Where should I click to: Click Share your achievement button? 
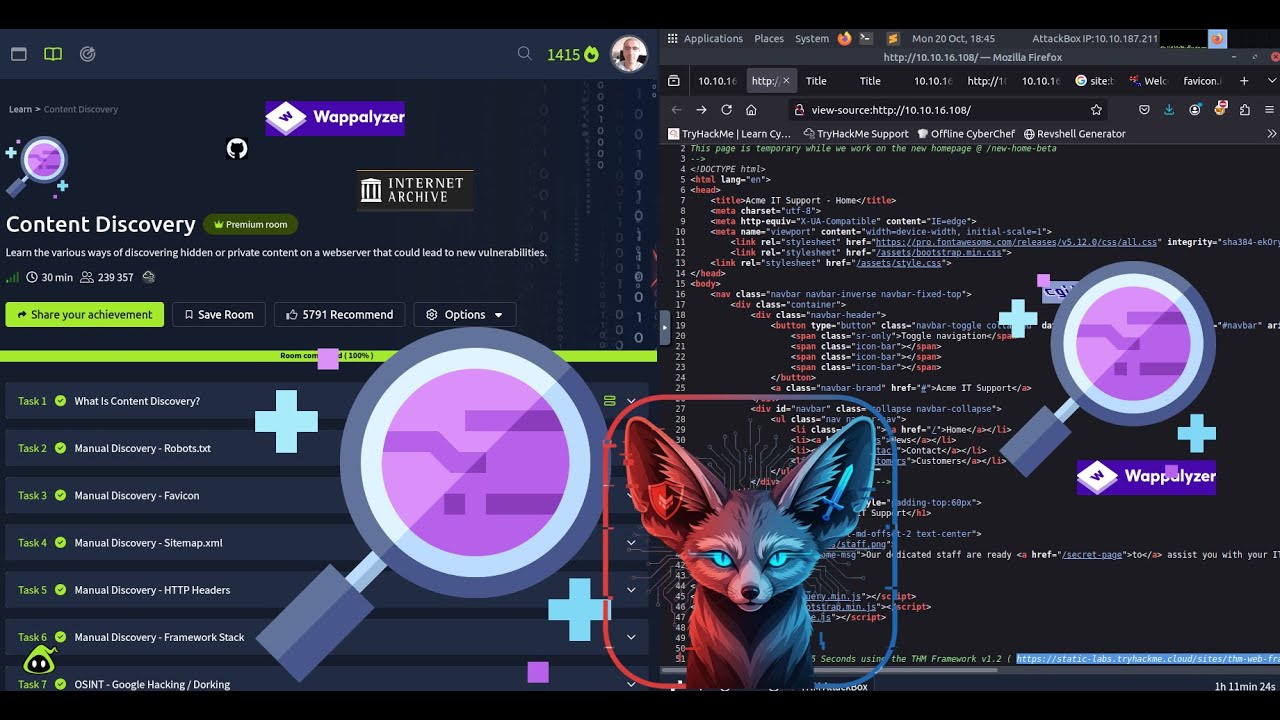coord(84,314)
